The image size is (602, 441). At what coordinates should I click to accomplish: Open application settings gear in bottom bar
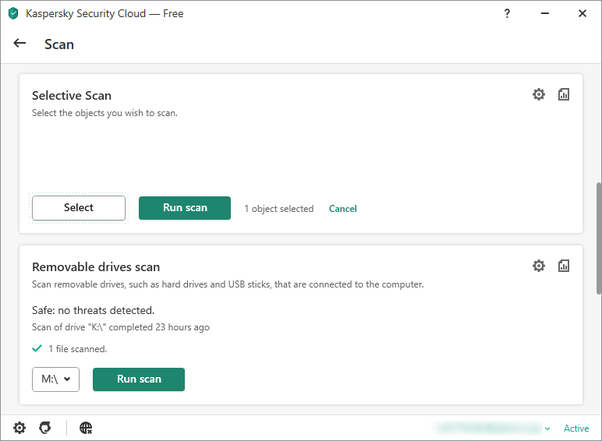[x=20, y=428]
